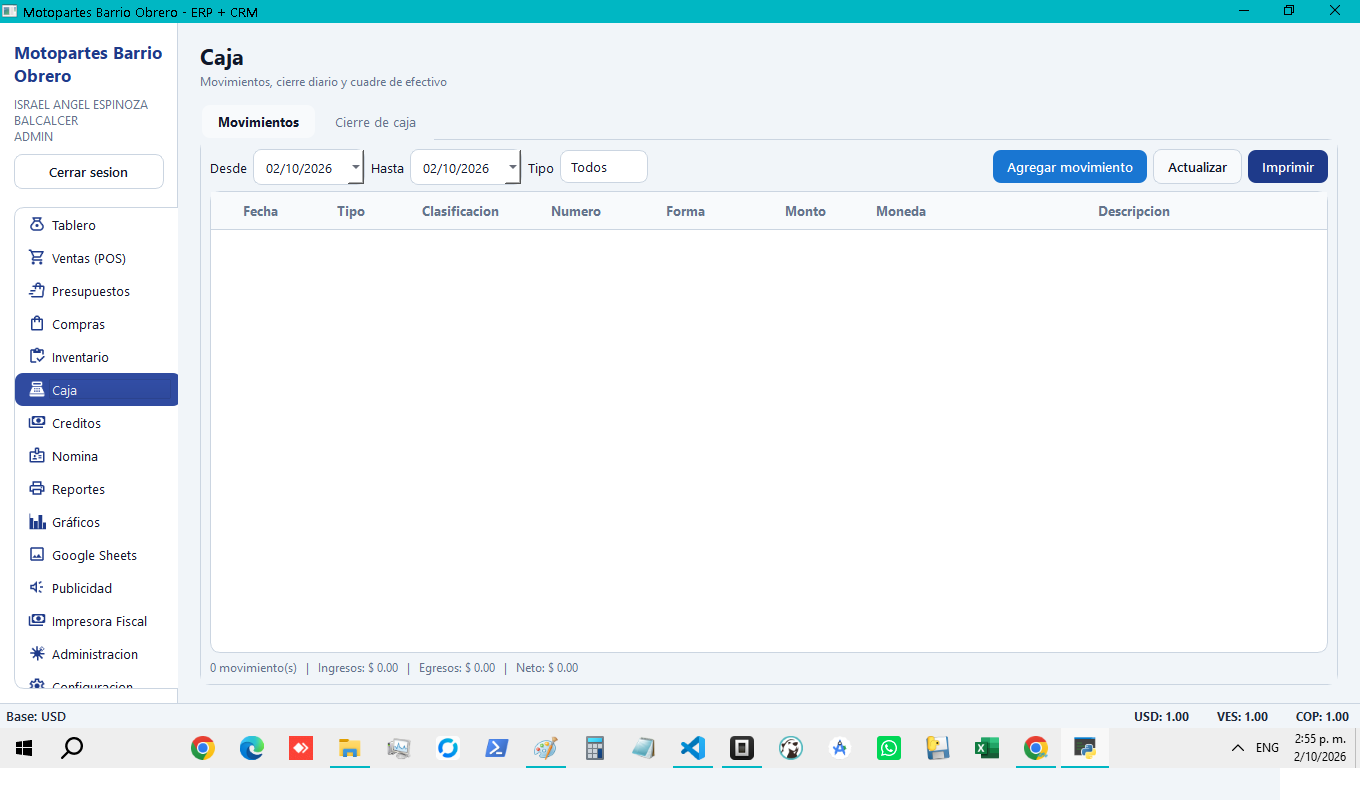Open the Tipo Todos combo box

604,167
